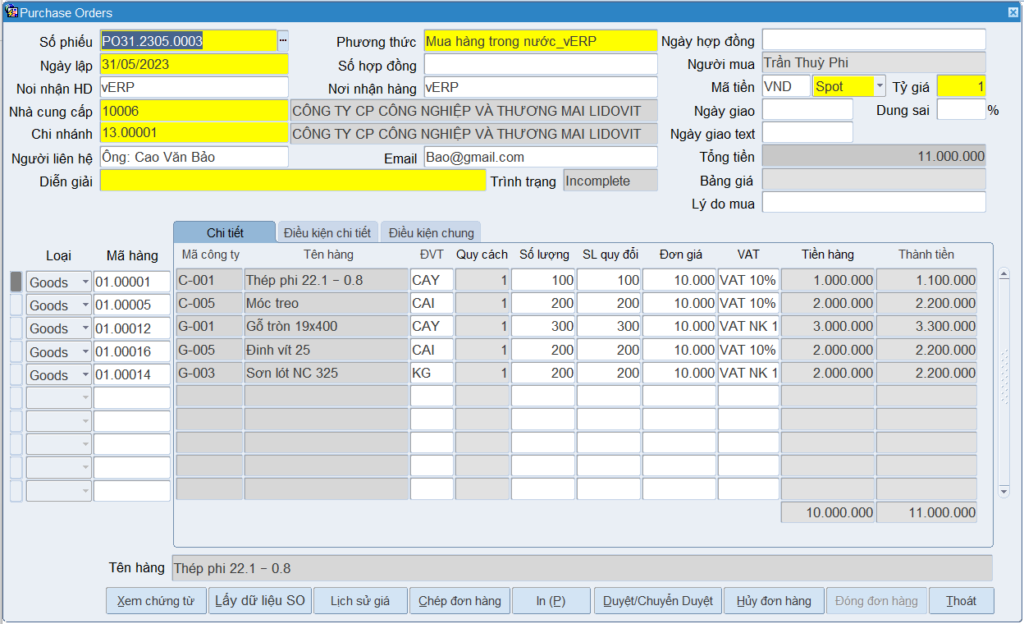Click SL quy đổi cell for Đinh vít 25
Image resolution: width=1024 pixels, height=624 pixels.
click(x=609, y=351)
